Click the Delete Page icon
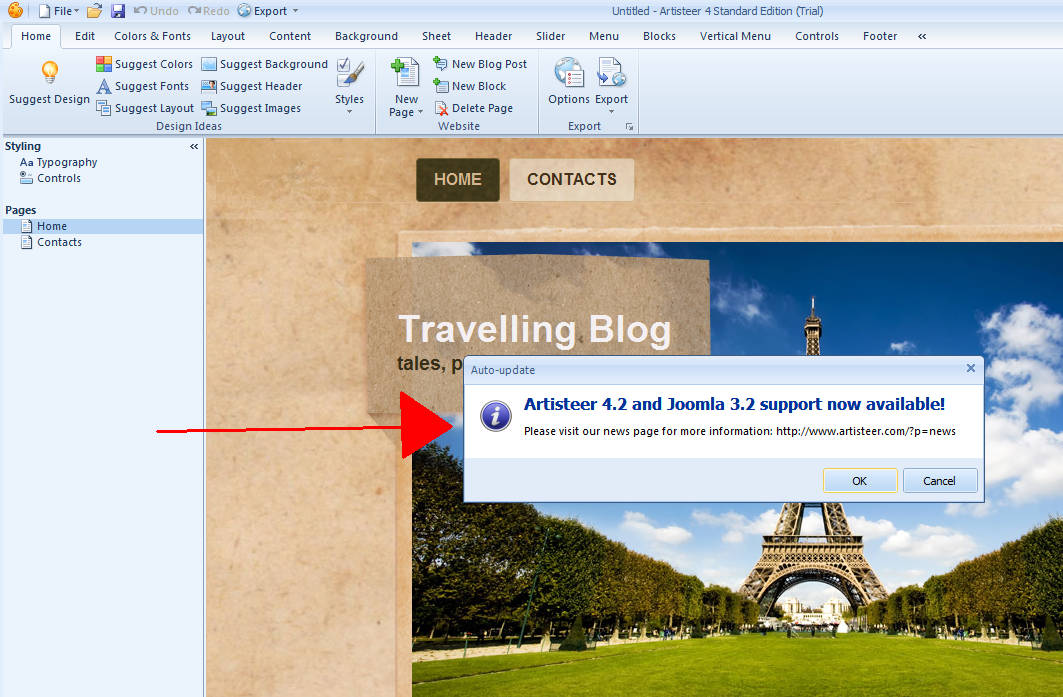Viewport: 1063px width, 697px height. pos(441,108)
